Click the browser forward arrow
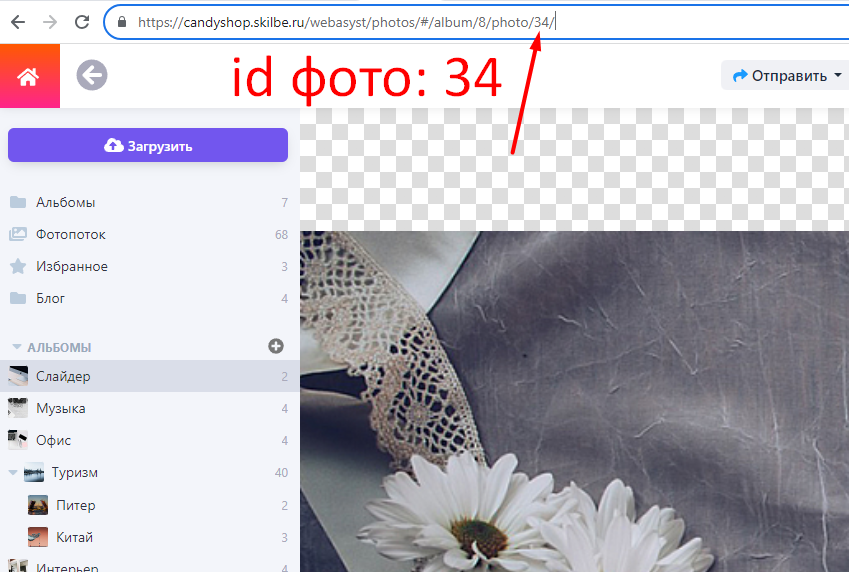 coord(50,21)
